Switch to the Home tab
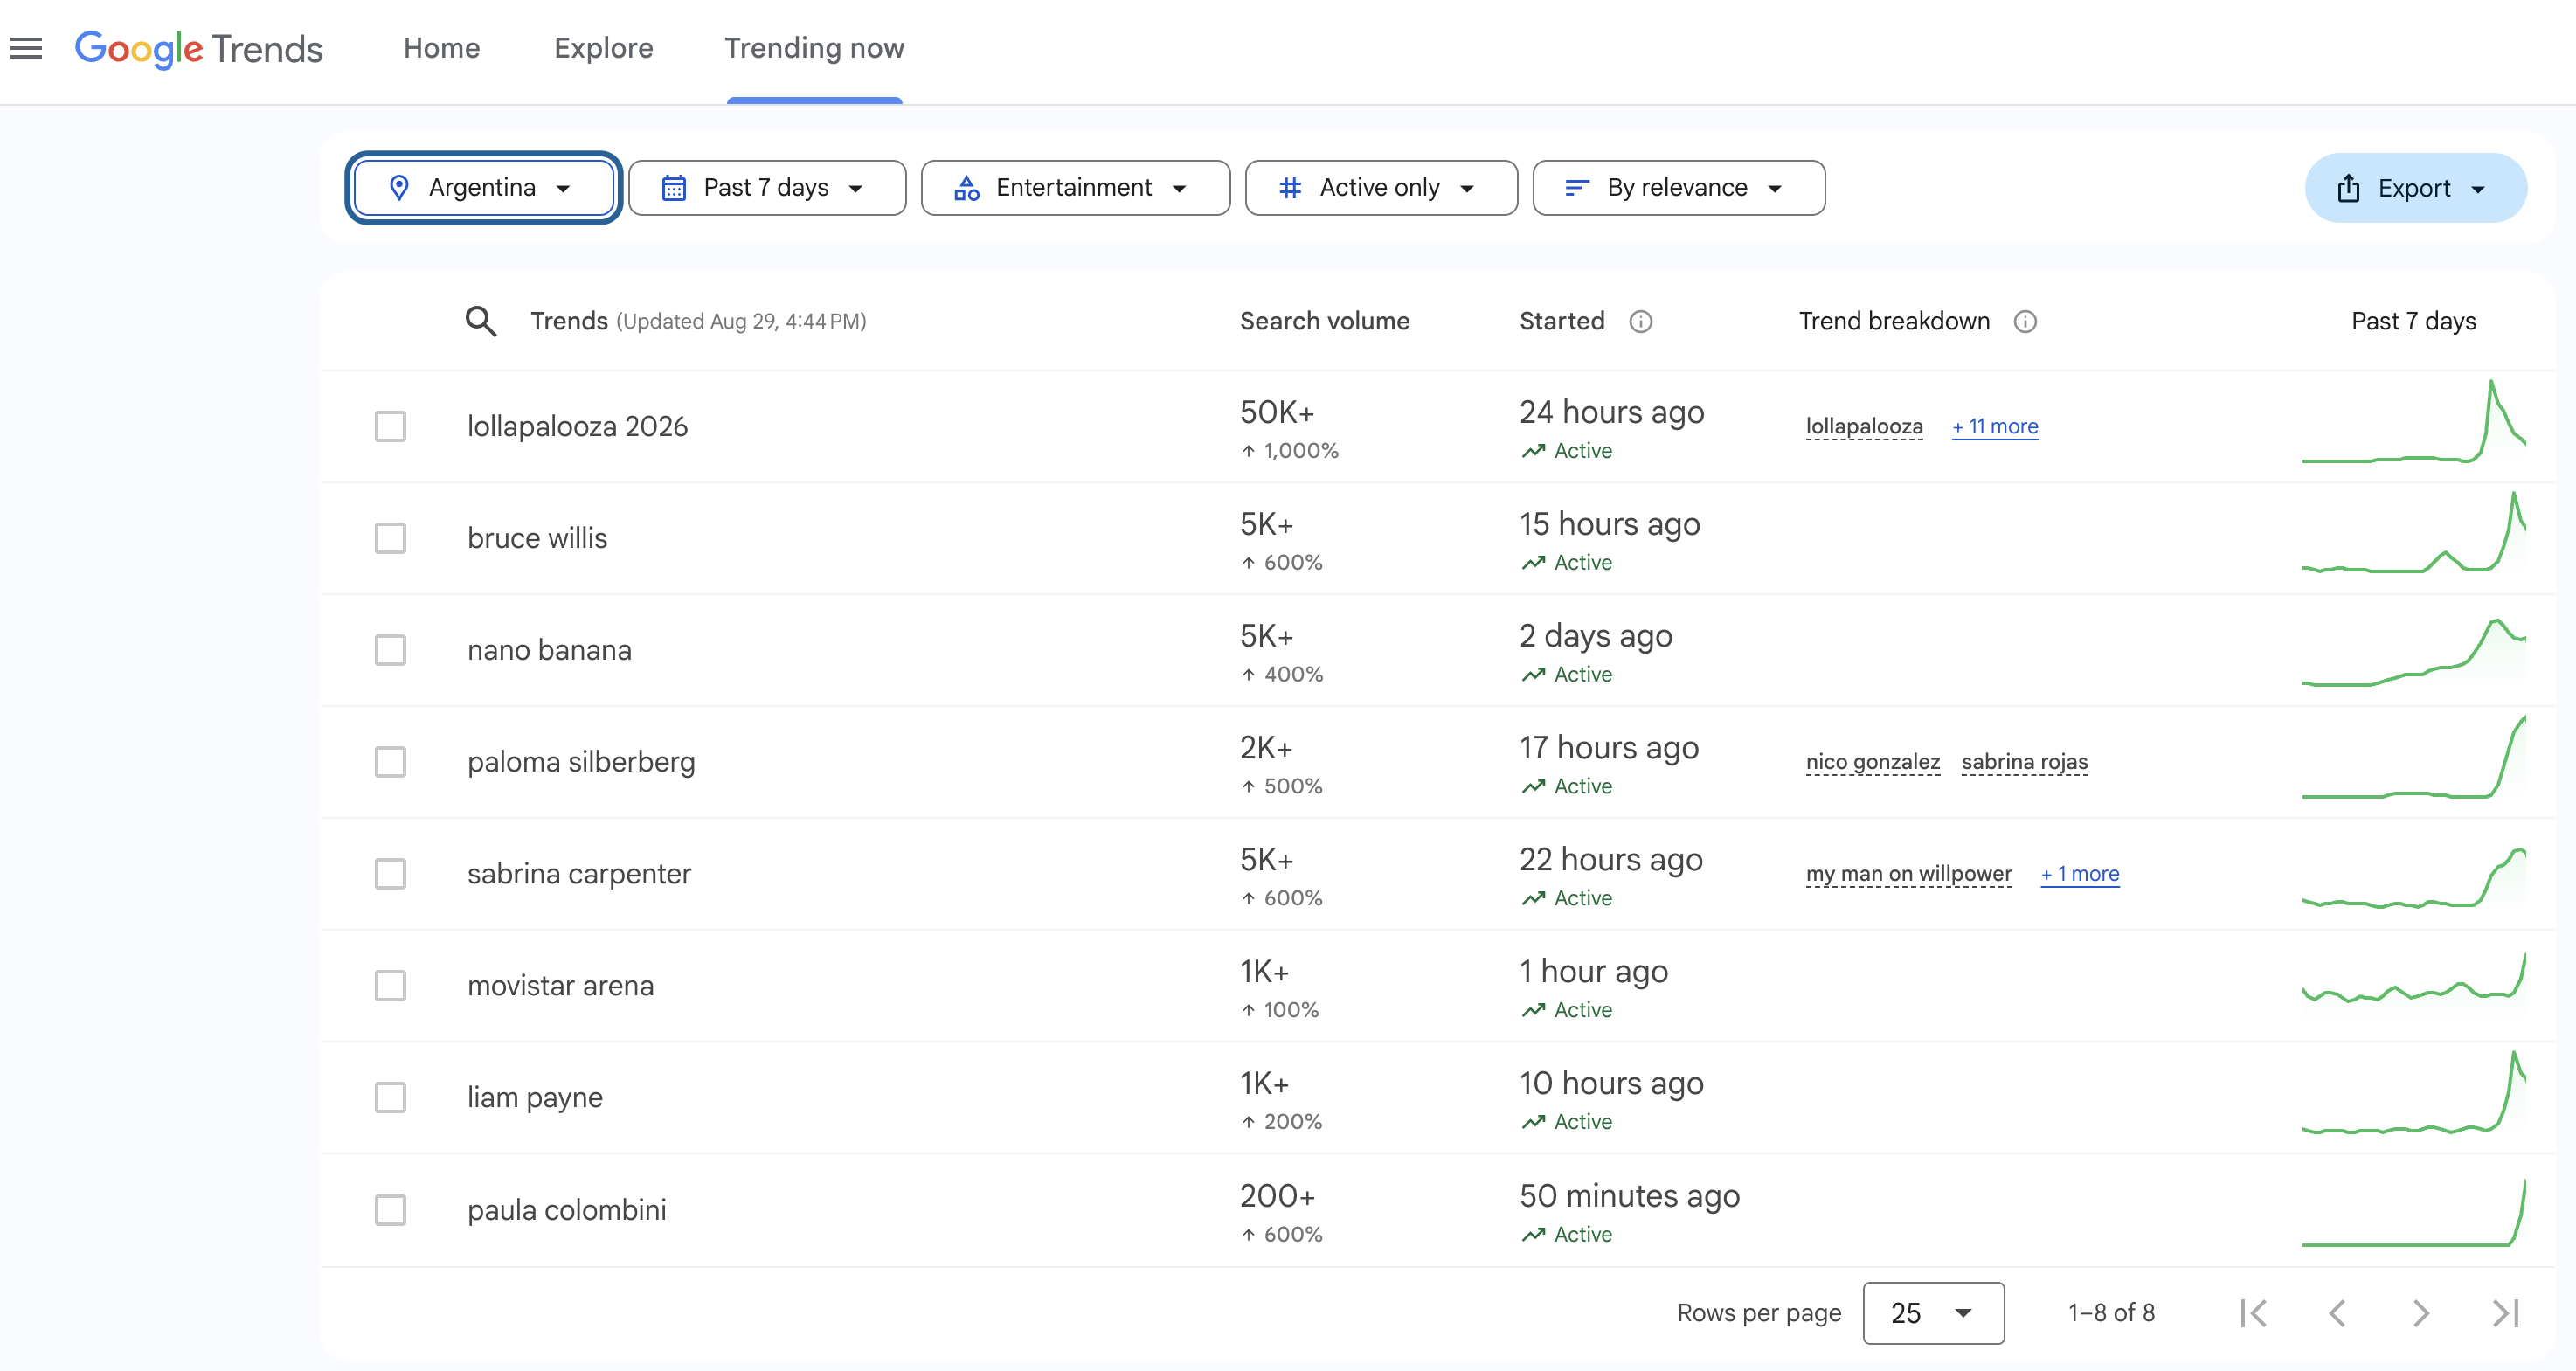Viewport: 2576px width, 1371px height. (x=442, y=48)
